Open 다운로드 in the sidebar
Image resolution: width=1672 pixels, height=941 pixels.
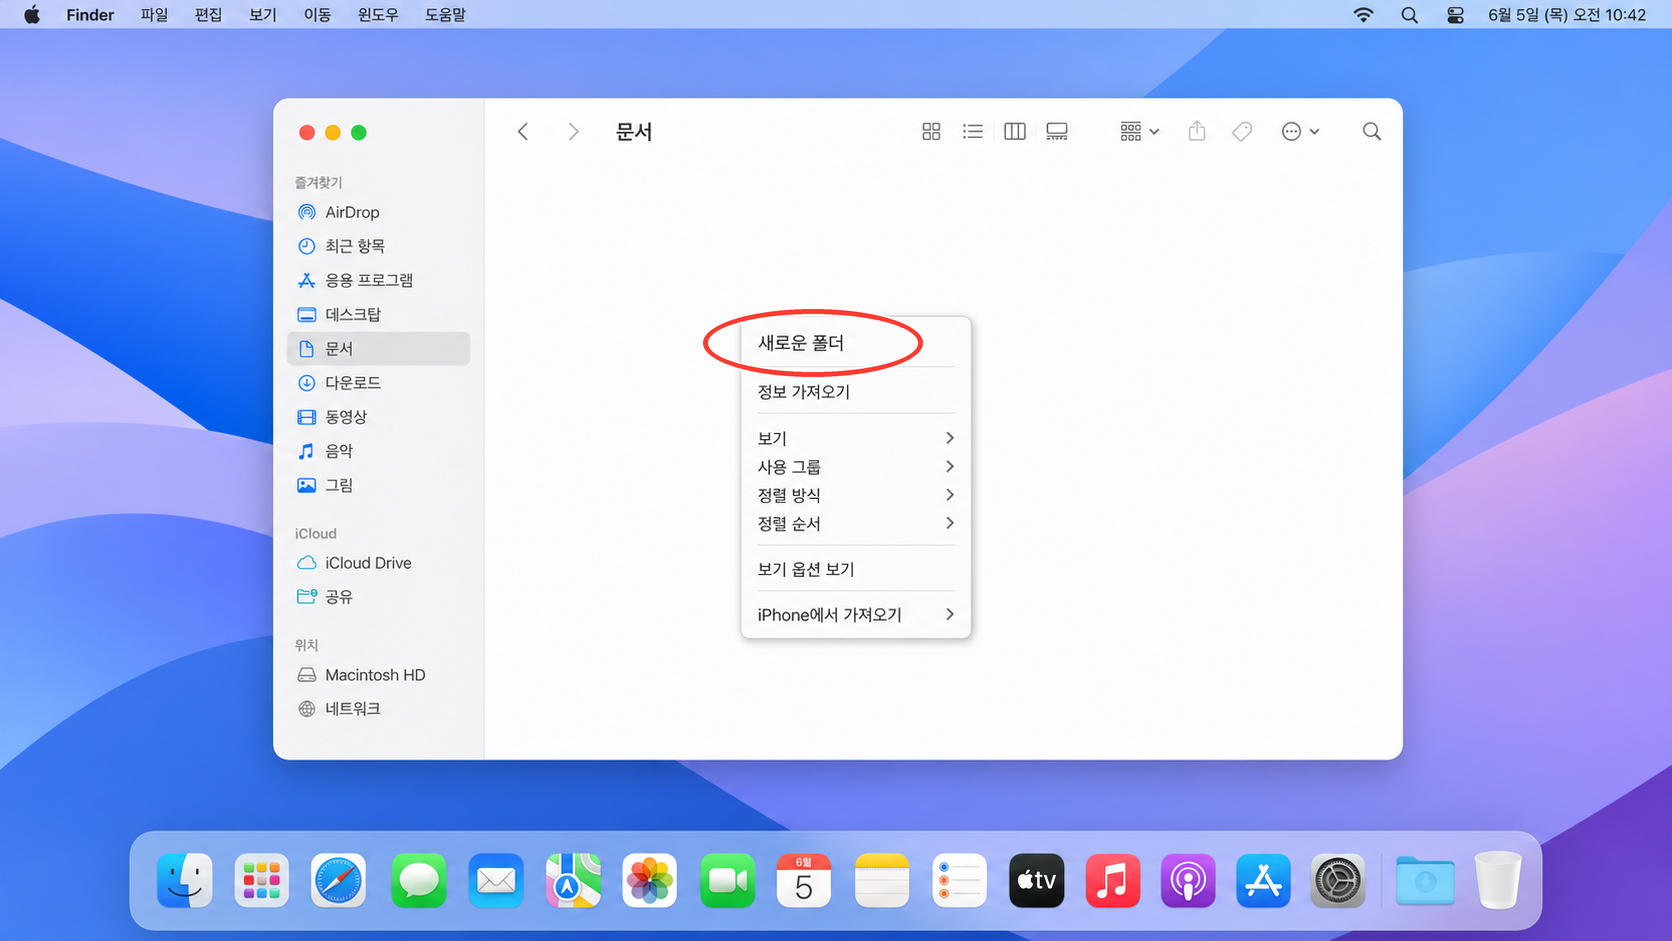coord(378,383)
